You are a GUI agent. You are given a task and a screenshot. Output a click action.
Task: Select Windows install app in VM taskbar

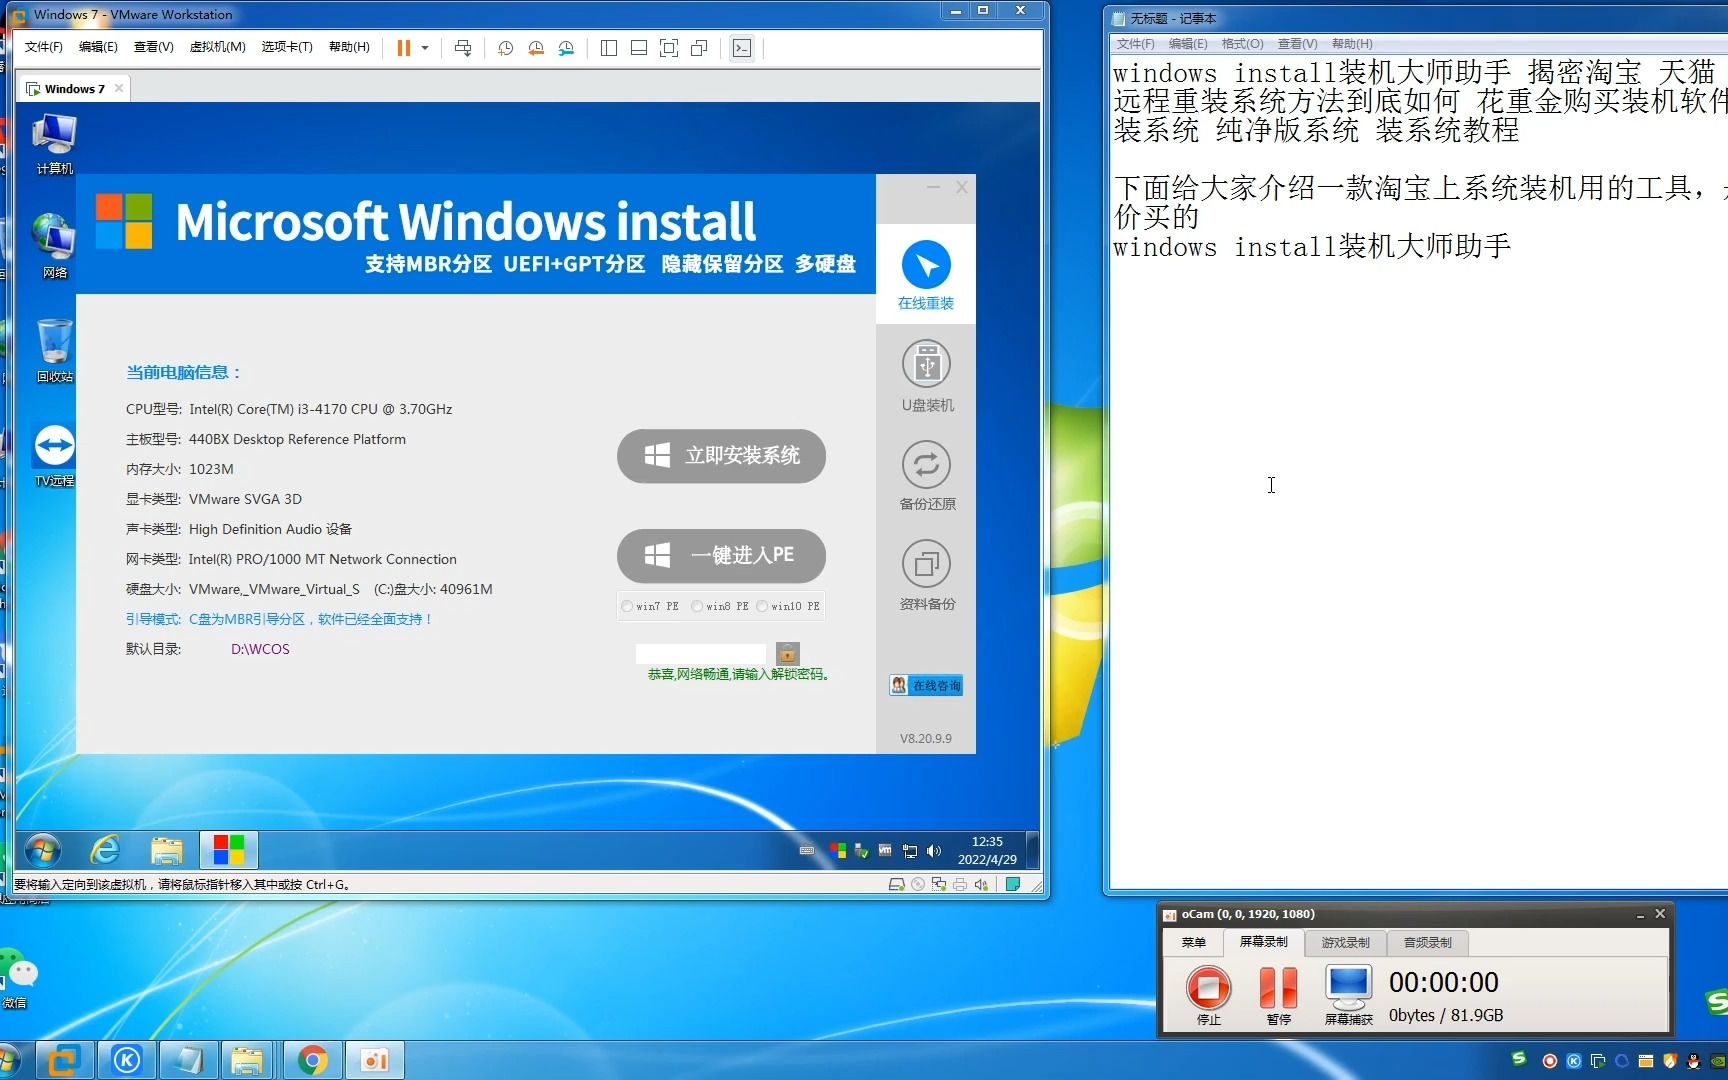(229, 851)
